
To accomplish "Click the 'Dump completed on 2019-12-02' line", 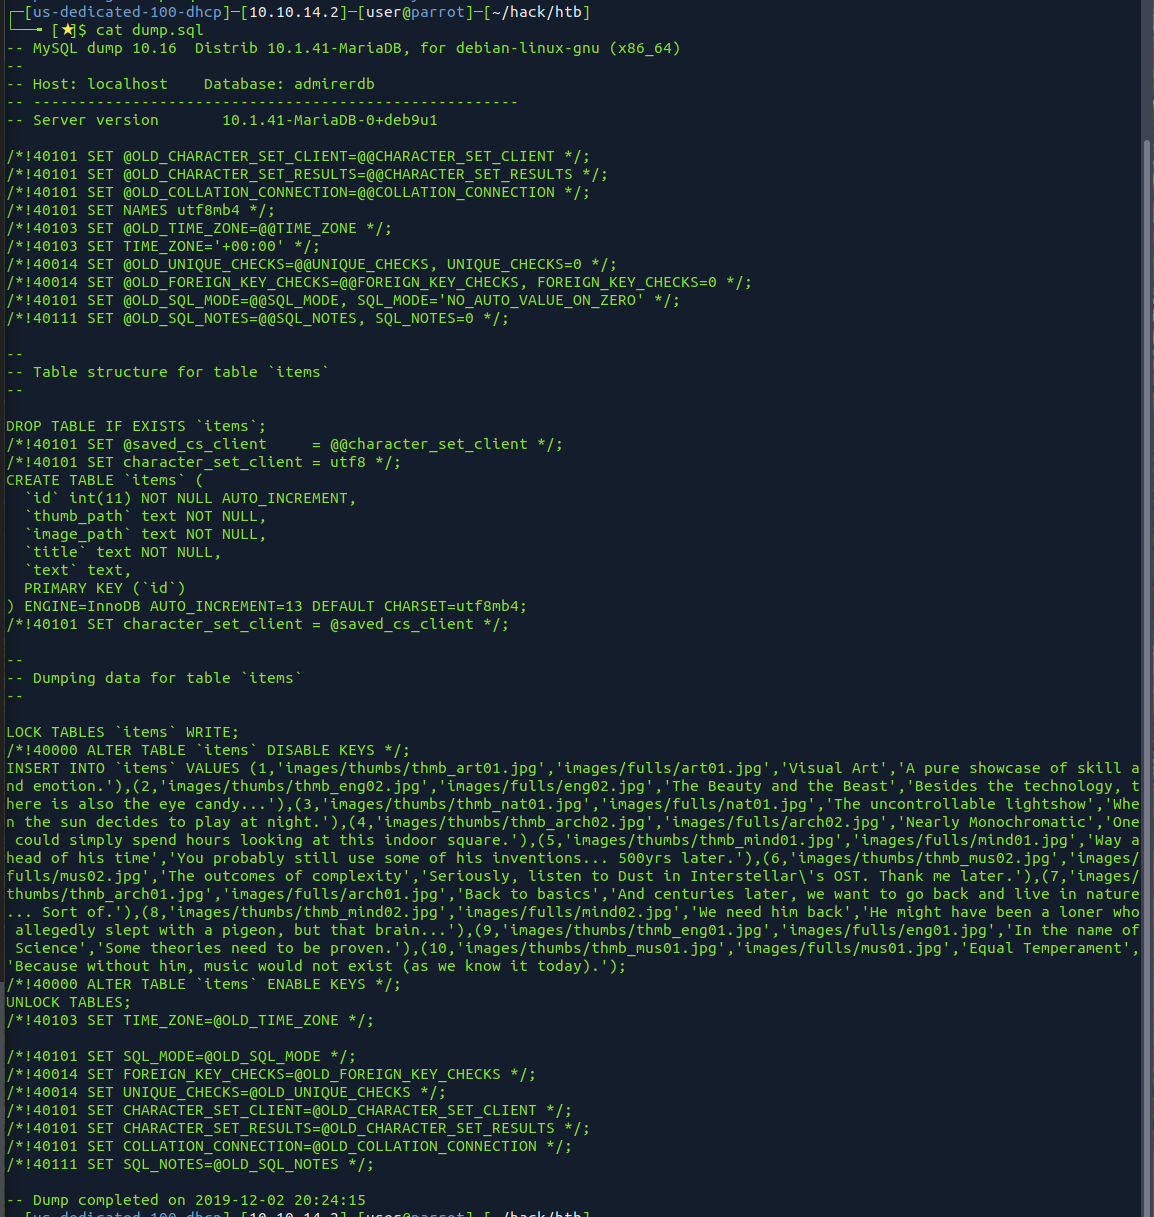I will [186, 1200].
